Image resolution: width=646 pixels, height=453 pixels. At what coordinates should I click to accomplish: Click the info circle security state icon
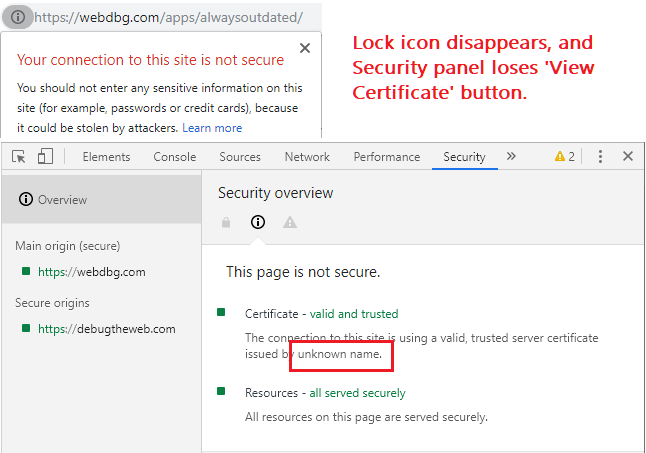(258, 222)
